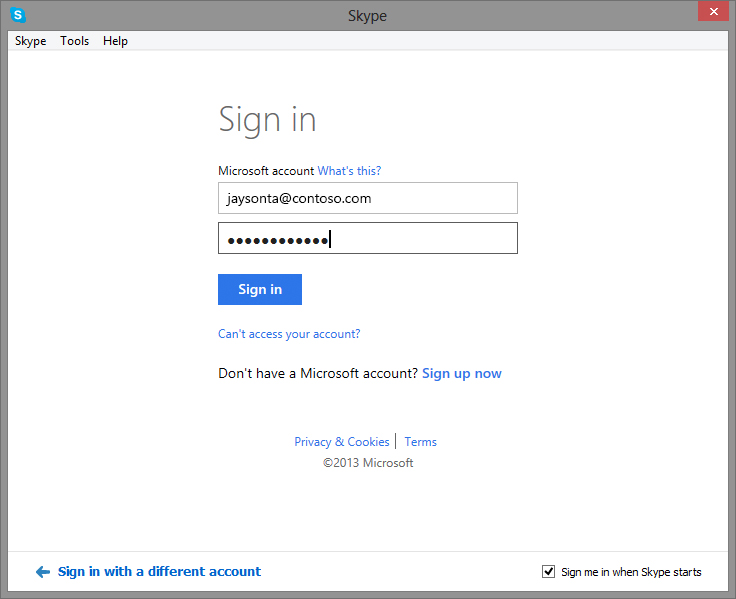
Task: Click the back arrow beside different account
Action: pos(43,572)
